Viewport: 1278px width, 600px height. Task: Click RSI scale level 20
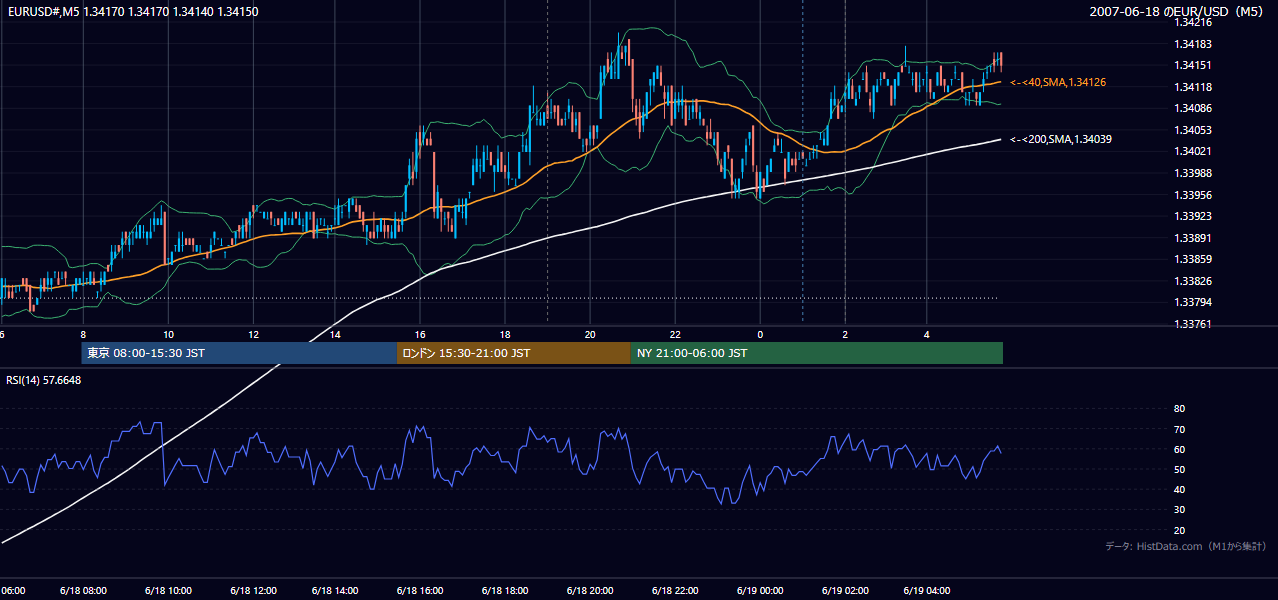[x=1179, y=530]
